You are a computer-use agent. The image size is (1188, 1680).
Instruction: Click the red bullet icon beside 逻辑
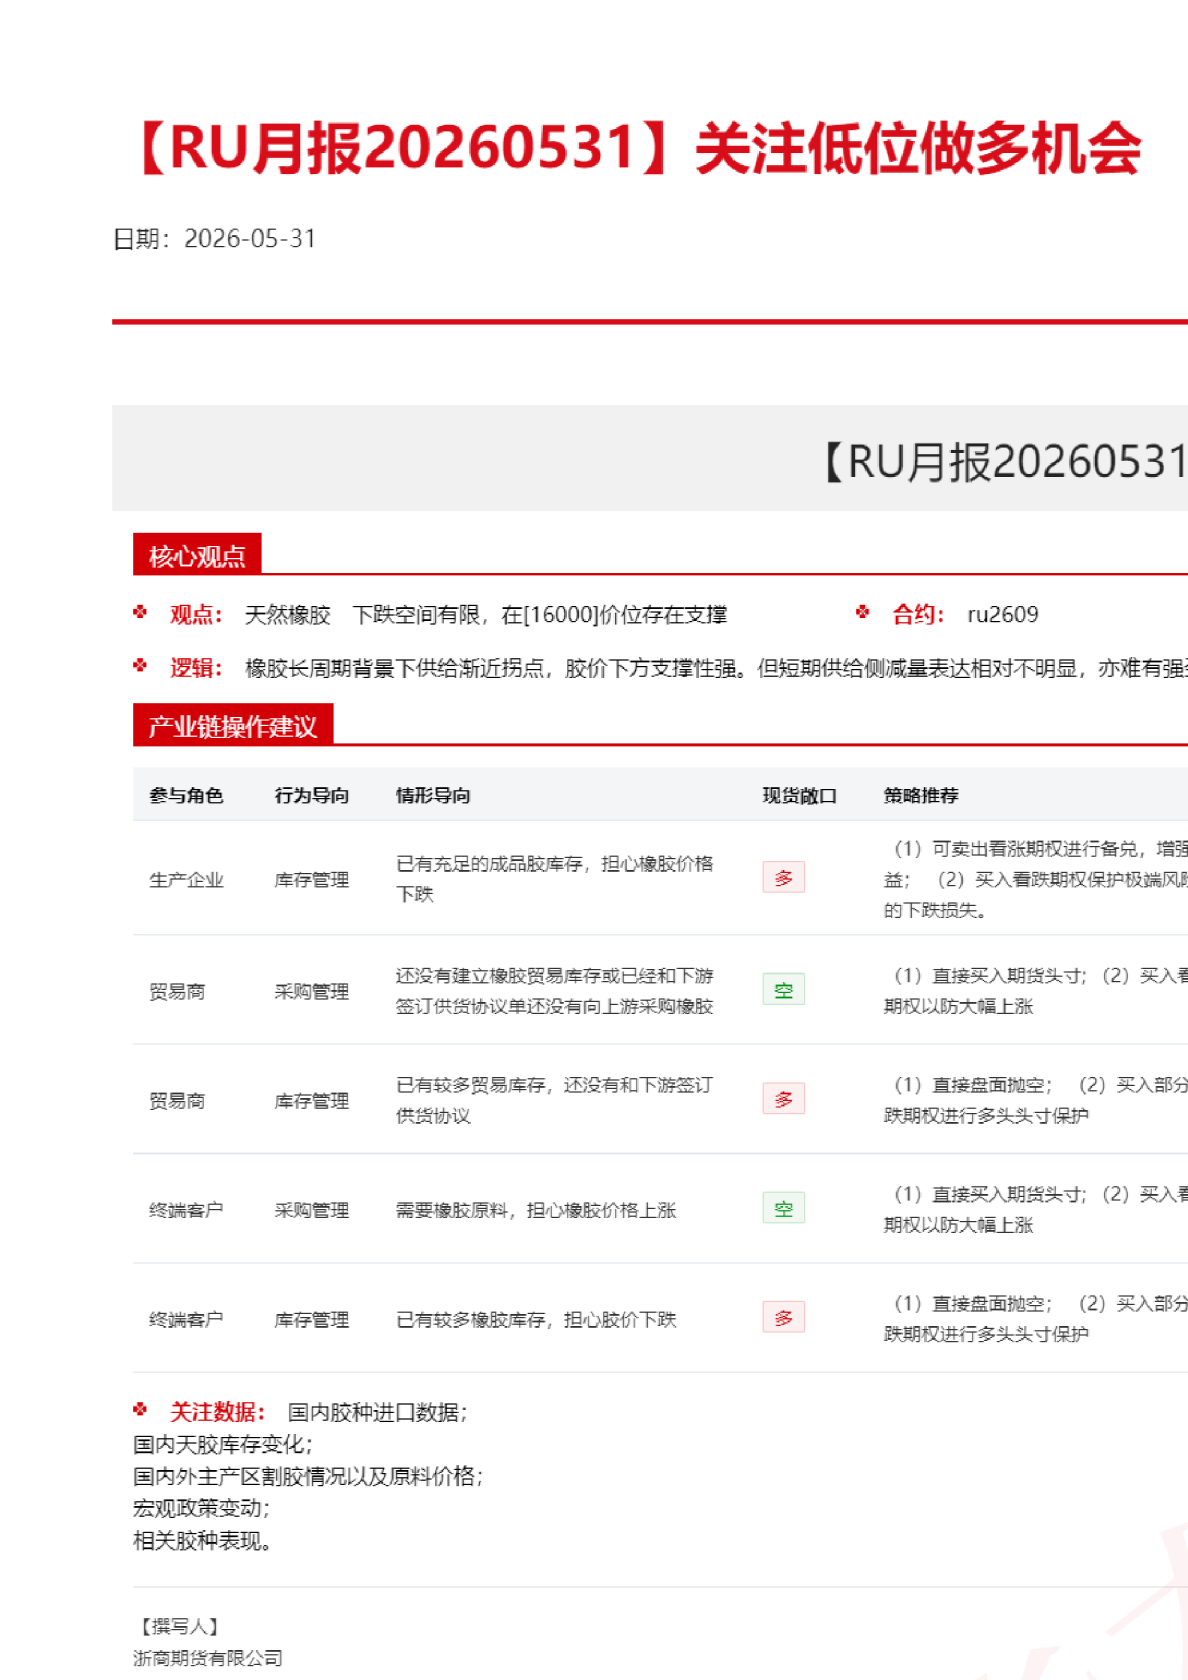[x=140, y=665]
